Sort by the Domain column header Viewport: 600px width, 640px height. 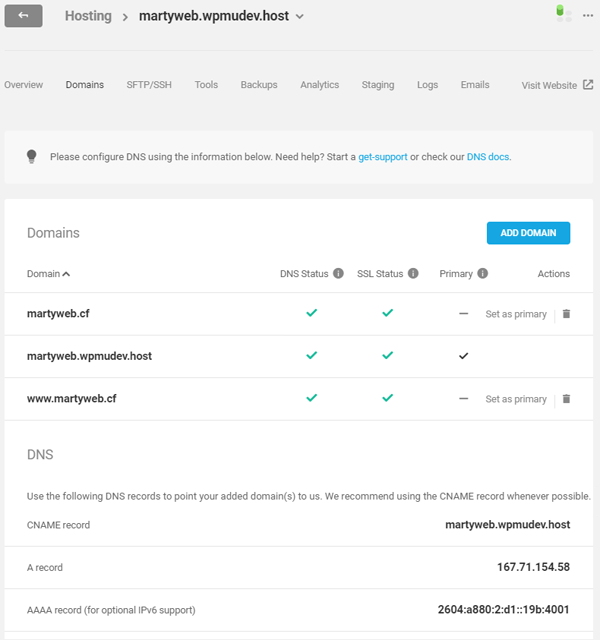48,274
